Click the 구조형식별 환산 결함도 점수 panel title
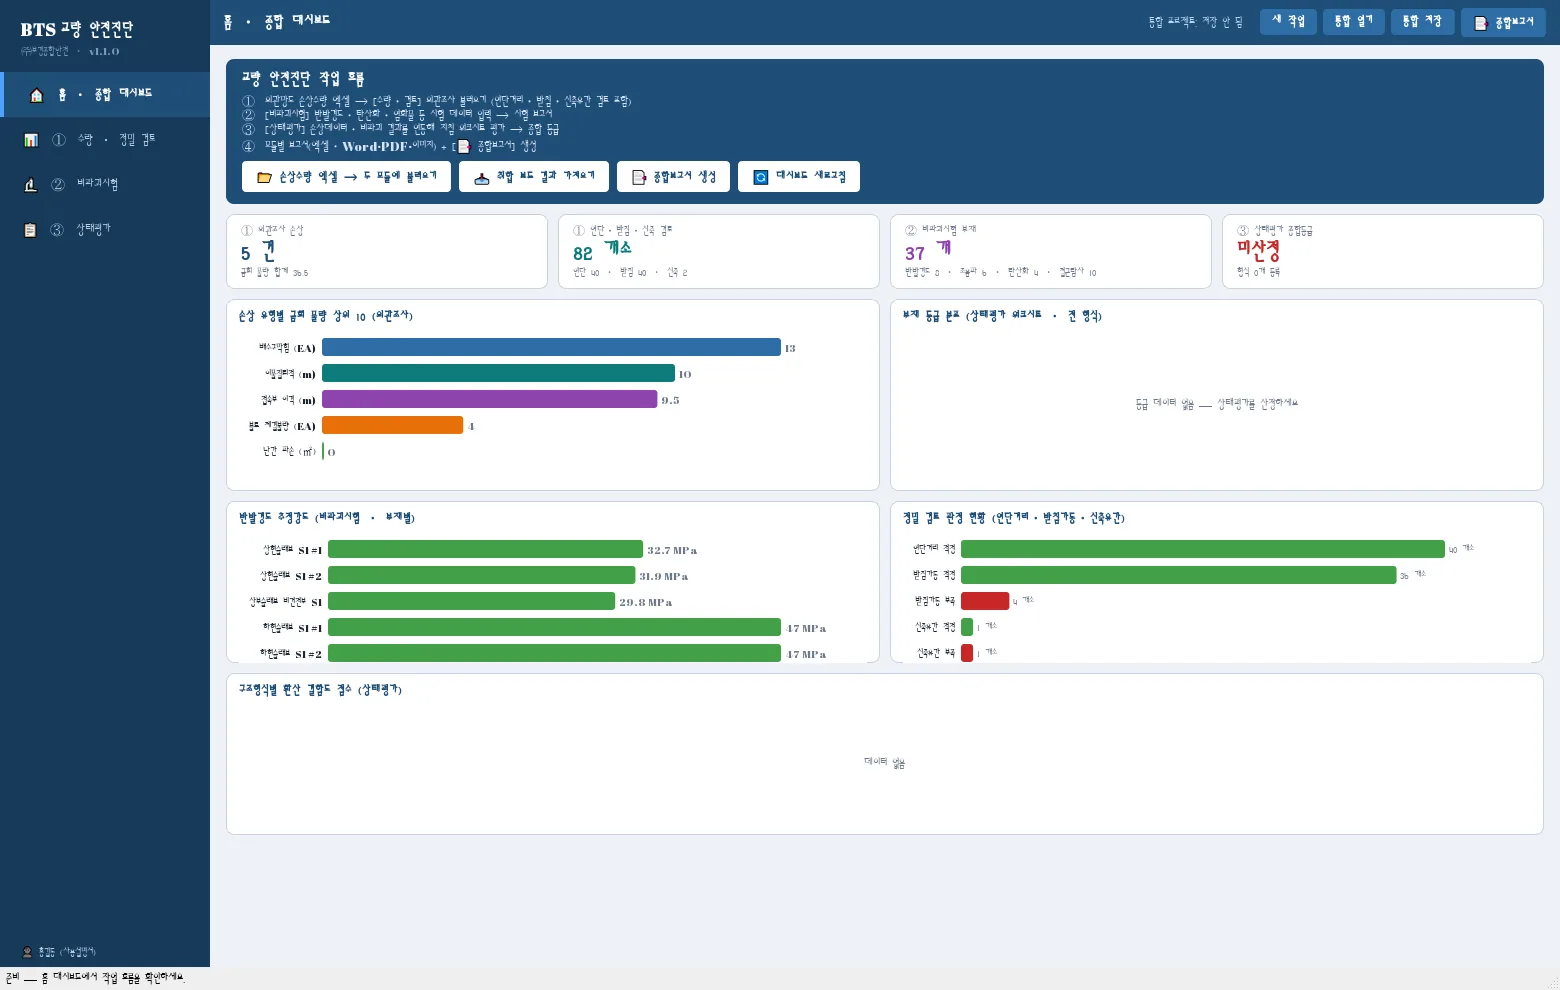Image resolution: width=1560 pixels, height=990 pixels. pyautogui.click(x=320, y=690)
